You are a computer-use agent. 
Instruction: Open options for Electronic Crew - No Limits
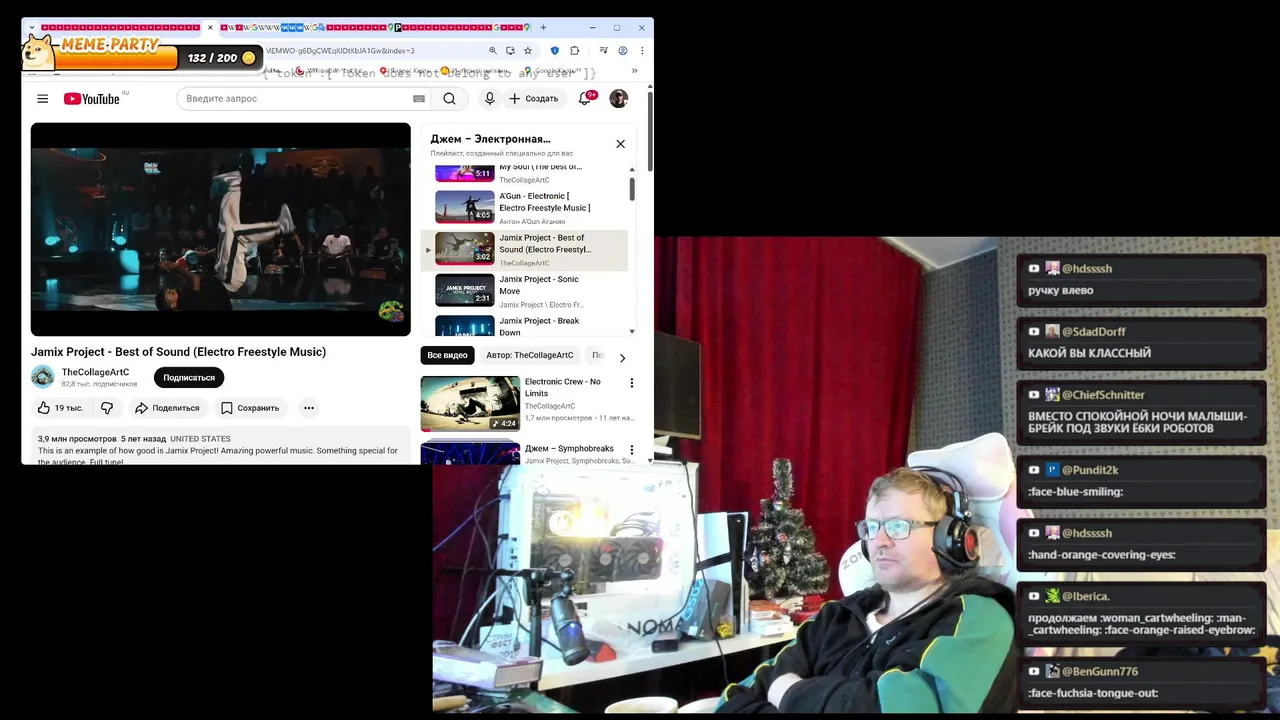tap(631, 383)
